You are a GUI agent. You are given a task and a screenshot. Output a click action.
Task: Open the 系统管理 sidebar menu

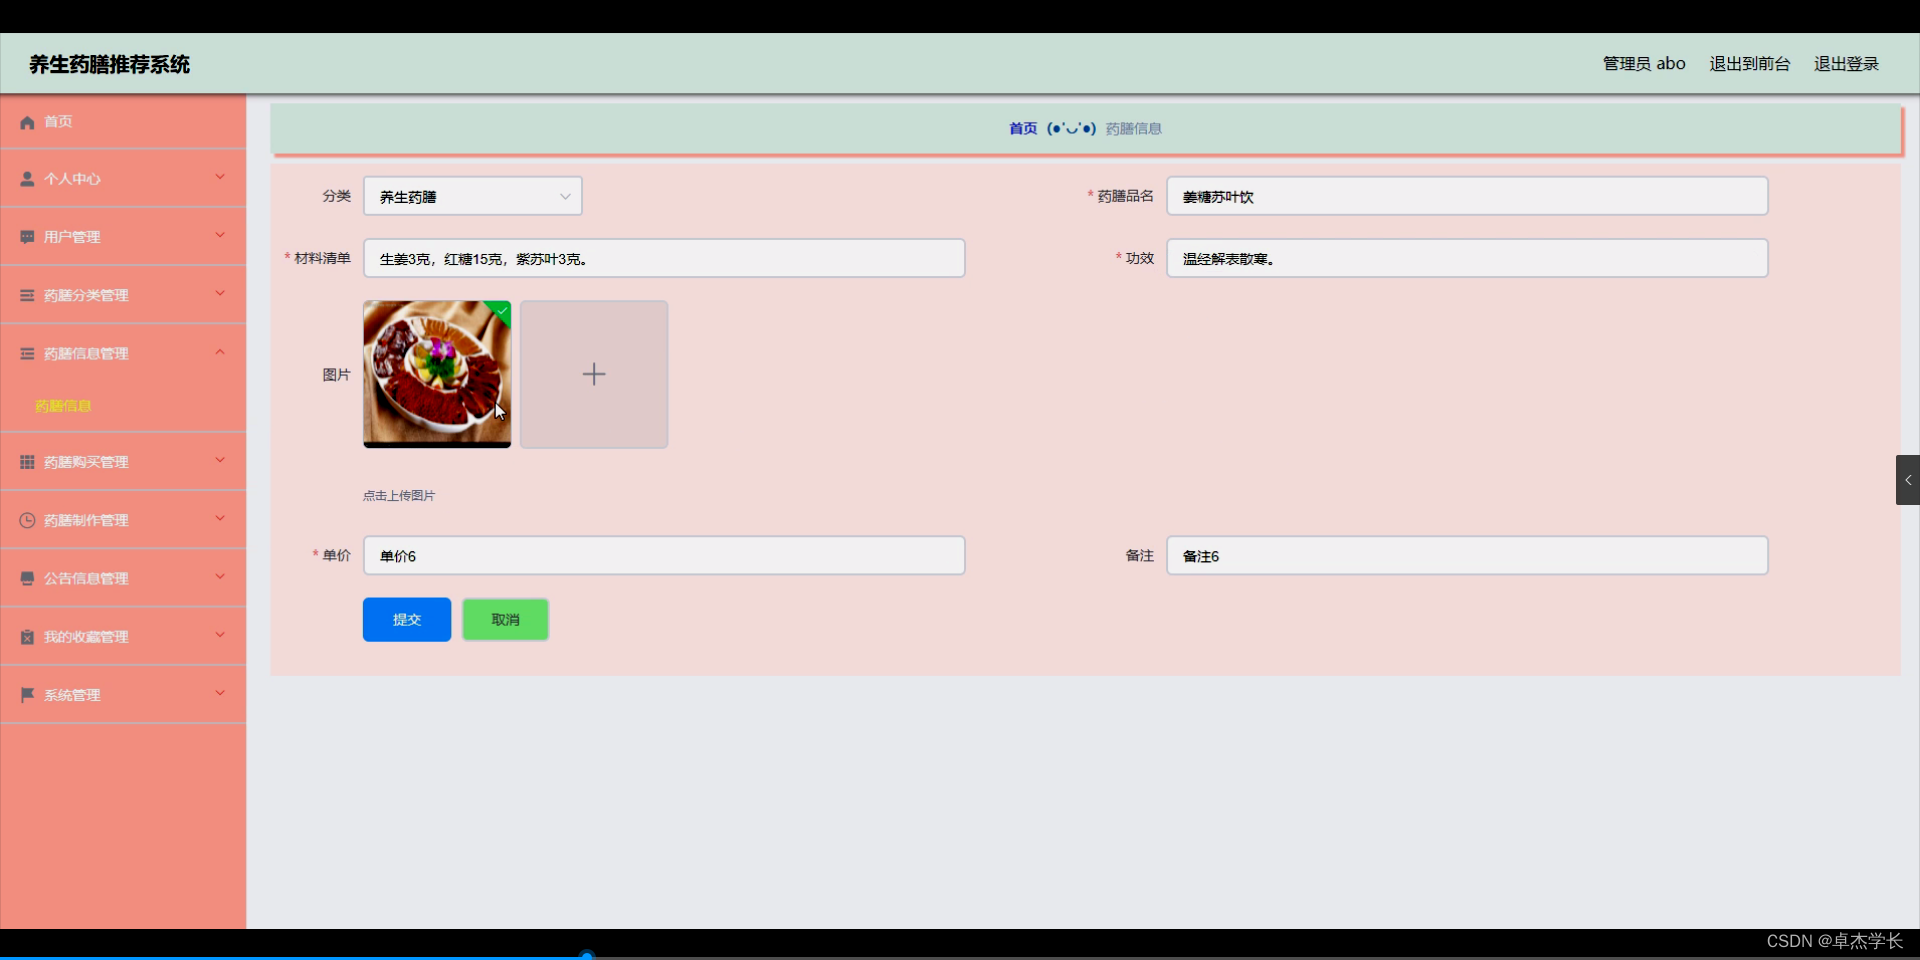[x=123, y=695]
